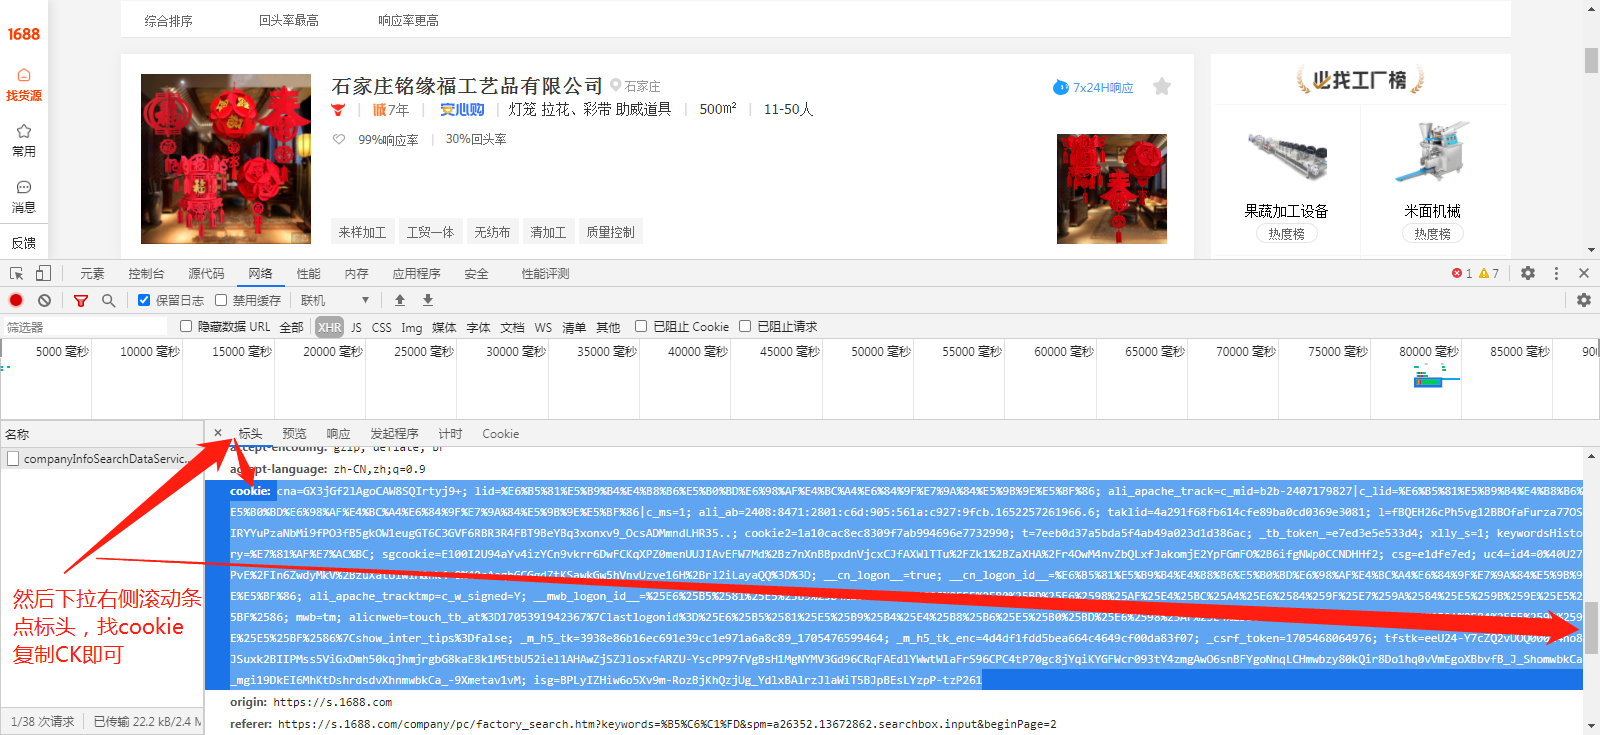Open DevTools more options menu
This screenshot has height=735, width=1600.
coord(1556,273)
